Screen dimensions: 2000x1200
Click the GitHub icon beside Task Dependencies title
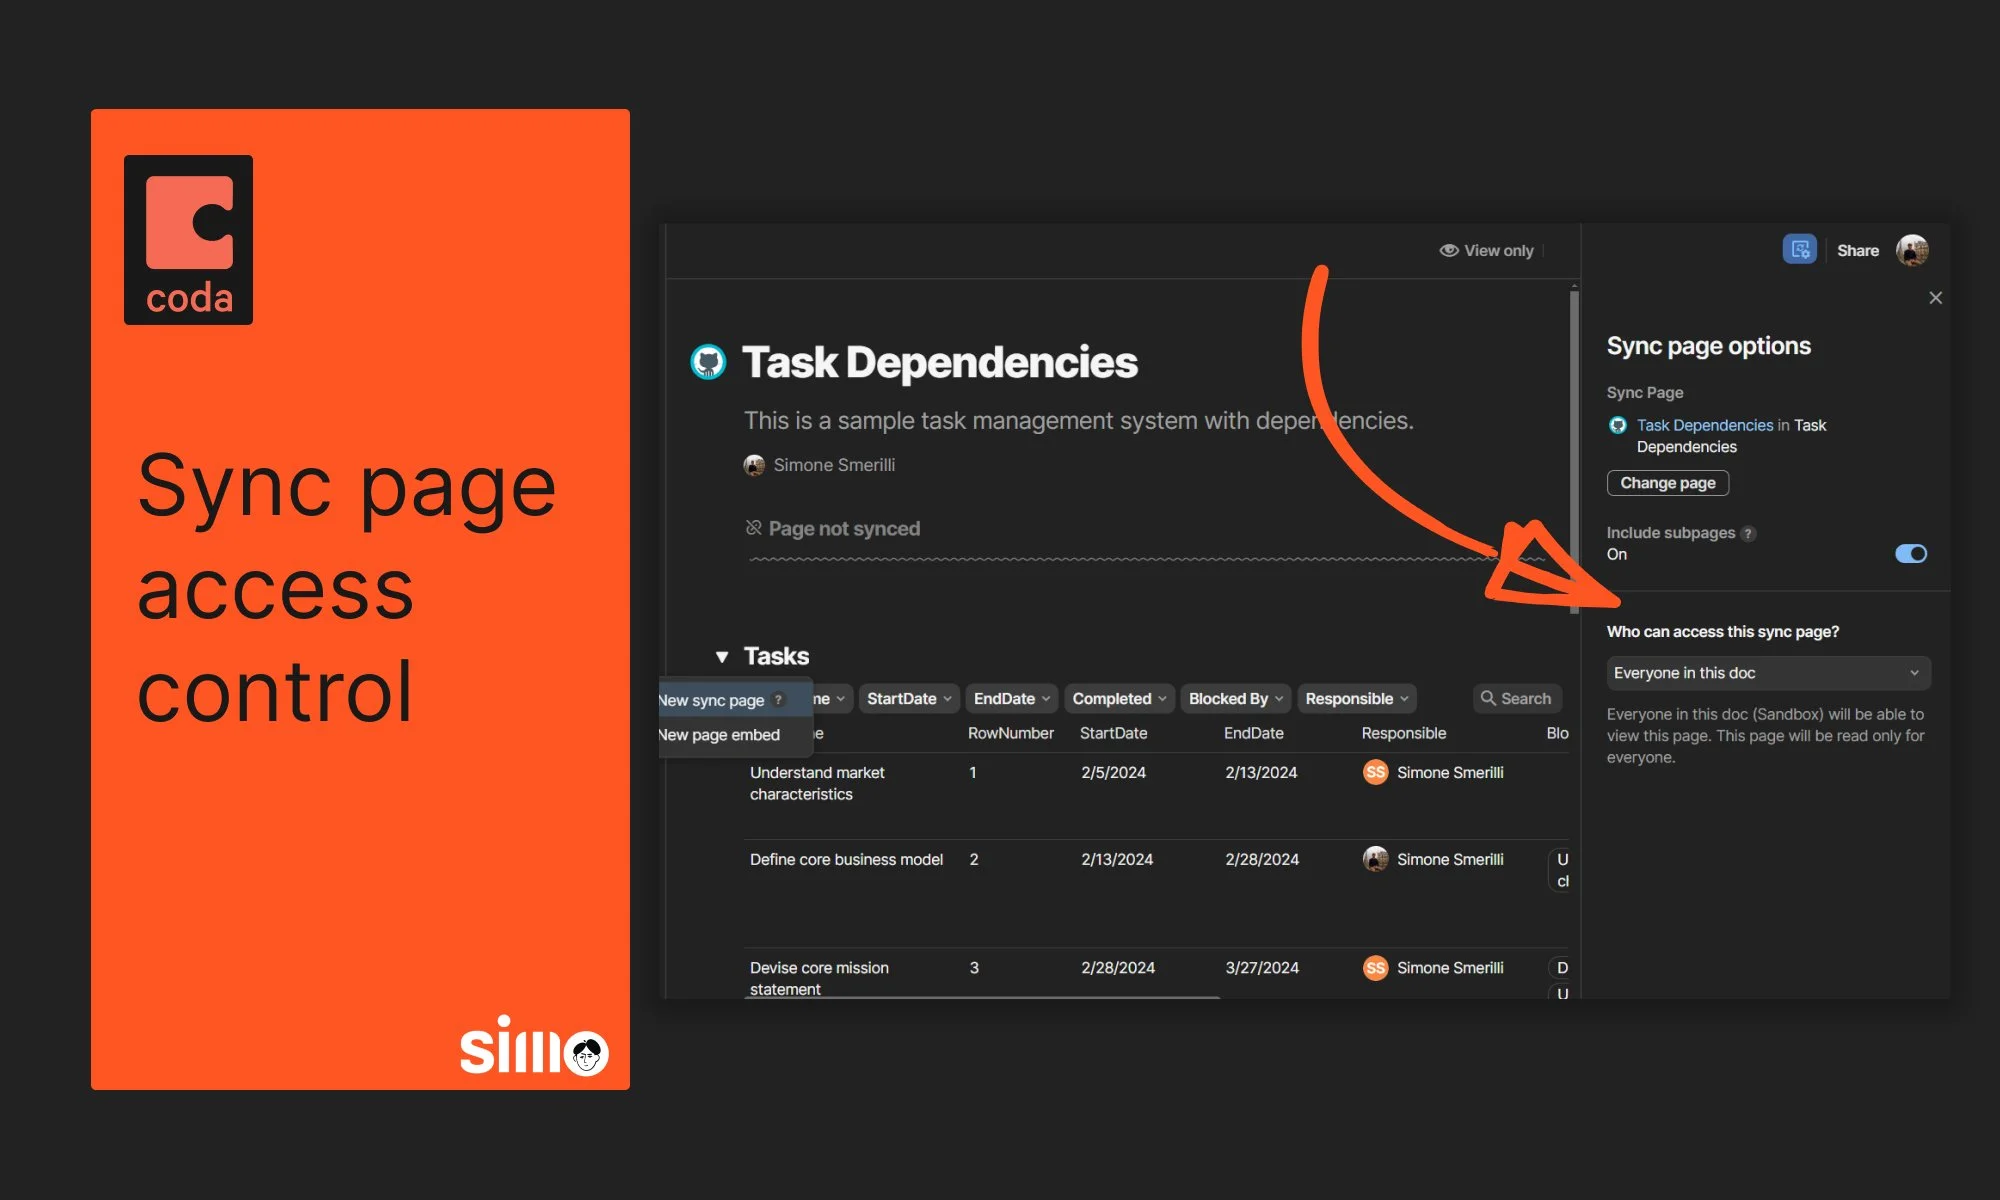[x=708, y=362]
